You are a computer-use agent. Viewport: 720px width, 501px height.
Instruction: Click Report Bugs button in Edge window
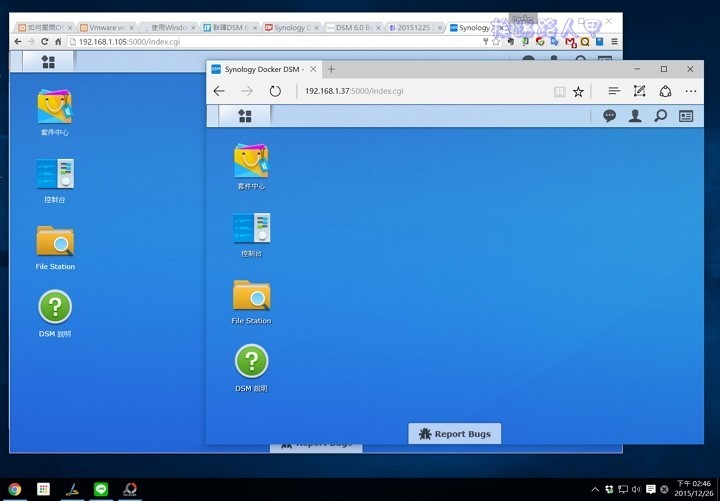[x=455, y=434]
